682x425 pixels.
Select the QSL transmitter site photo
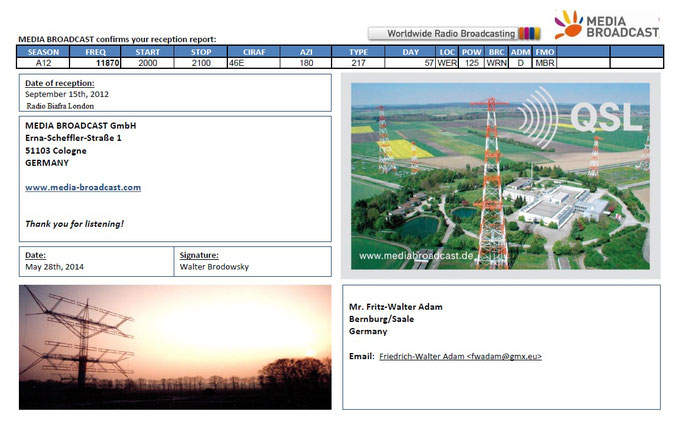[x=500, y=176]
